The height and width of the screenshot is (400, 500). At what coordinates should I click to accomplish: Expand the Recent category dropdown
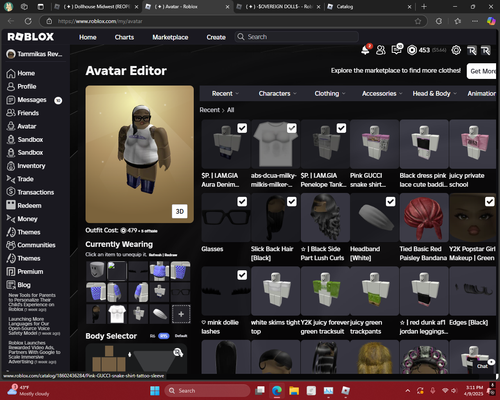pyautogui.click(x=225, y=94)
